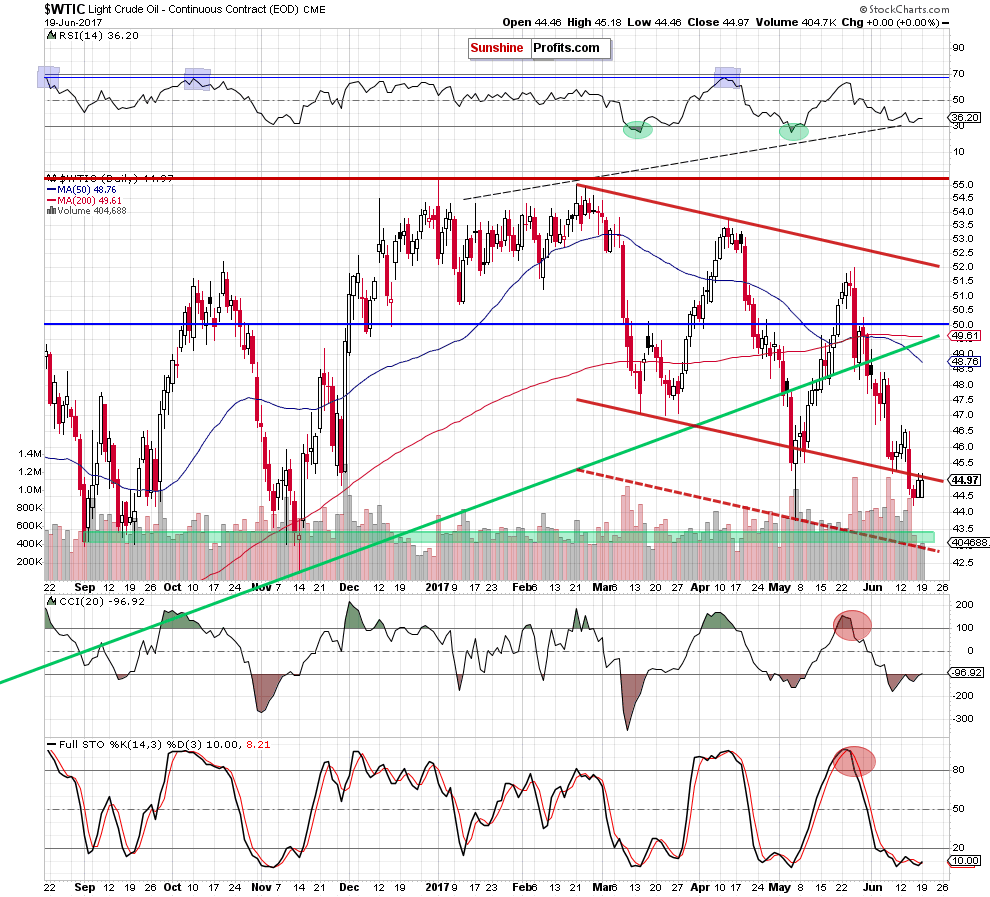Screen dimensions: 990x897
Task: Click the small icon beside RSI(14) label
Action: click(51, 35)
